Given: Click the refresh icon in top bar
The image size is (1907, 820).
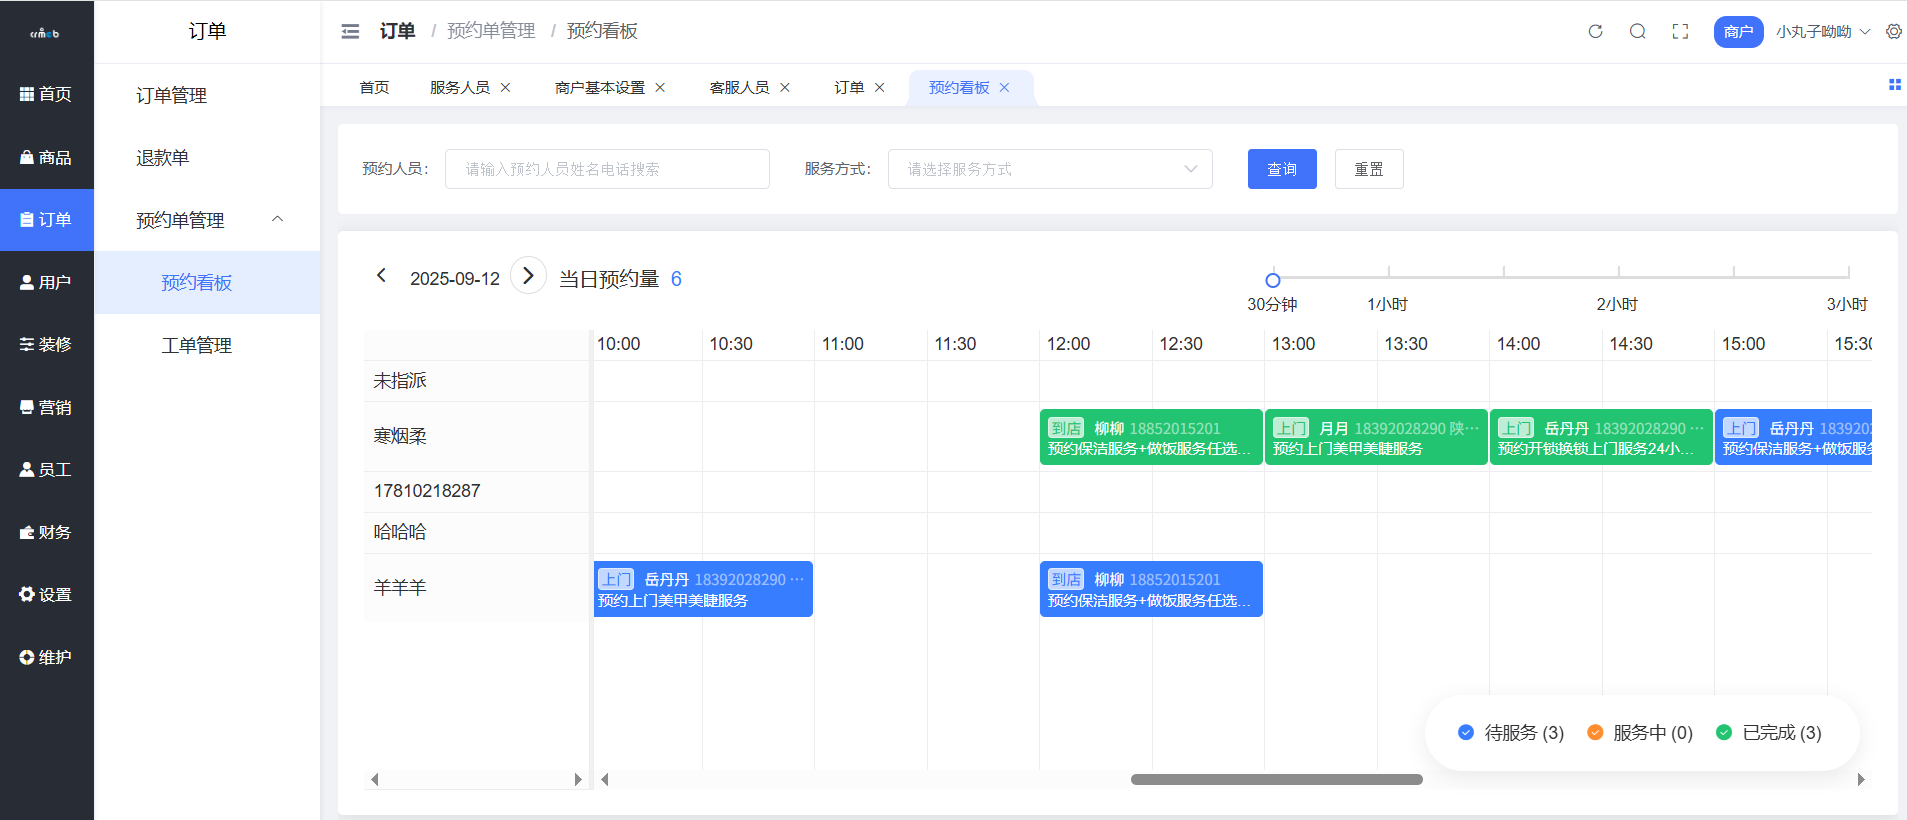Looking at the screenshot, I should 1595,32.
